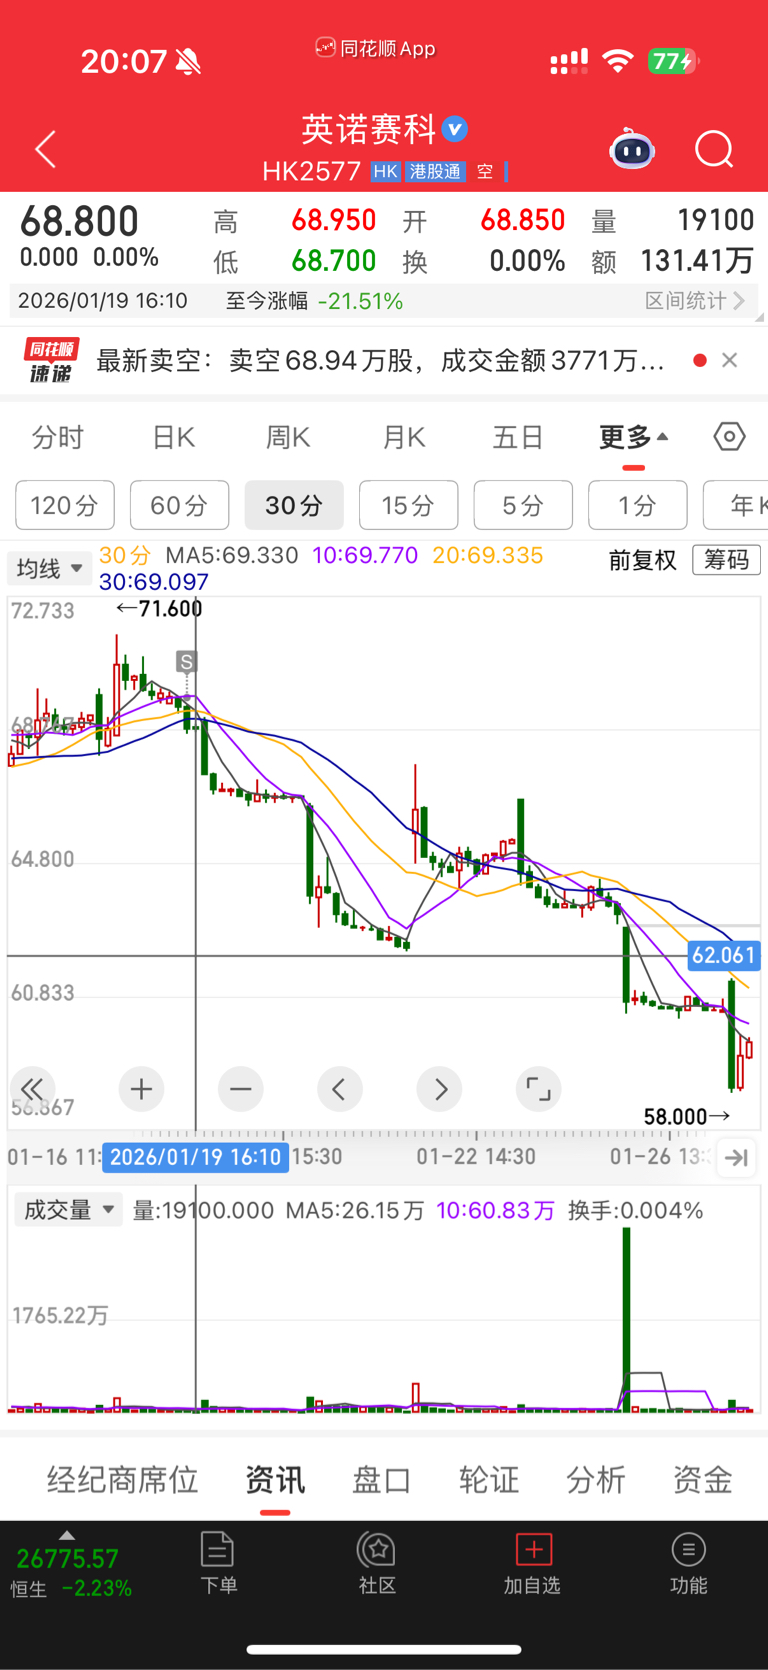The image size is (768, 1670).
Task: Open the 轮证 tab
Action: pos(489,1479)
